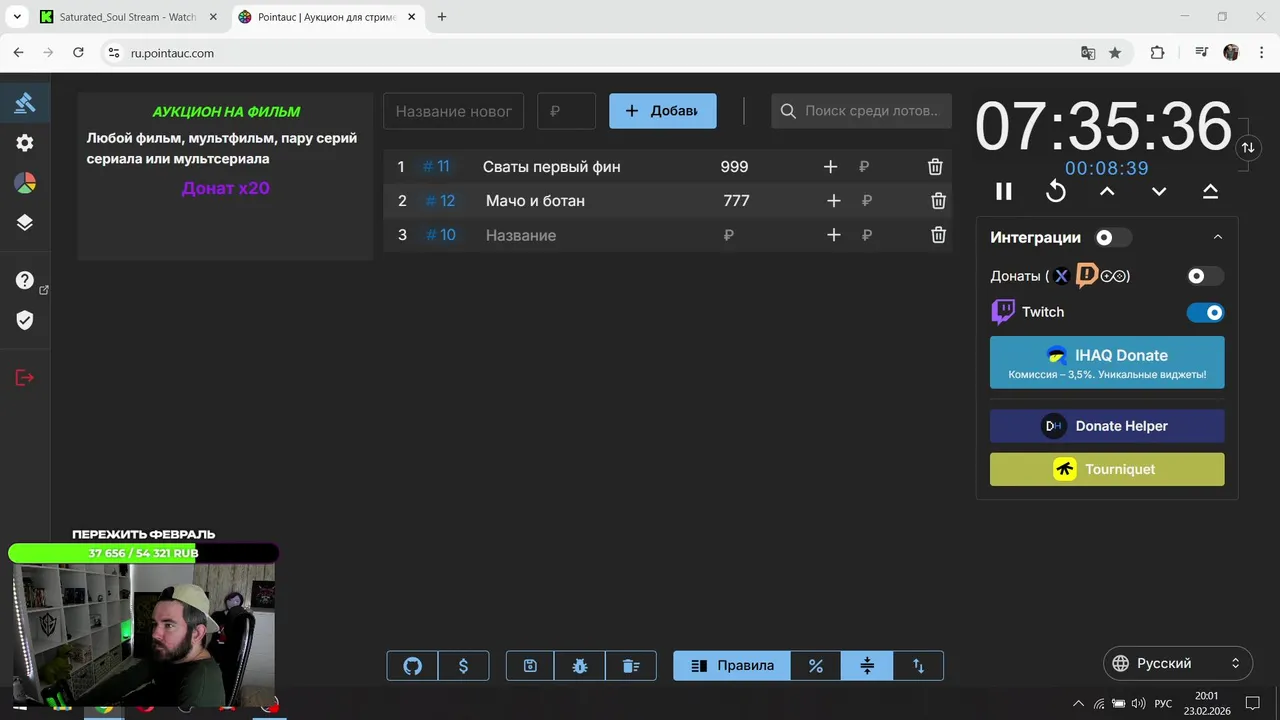
Task: Open the layers icon in sidebar
Action: [25, 223]
